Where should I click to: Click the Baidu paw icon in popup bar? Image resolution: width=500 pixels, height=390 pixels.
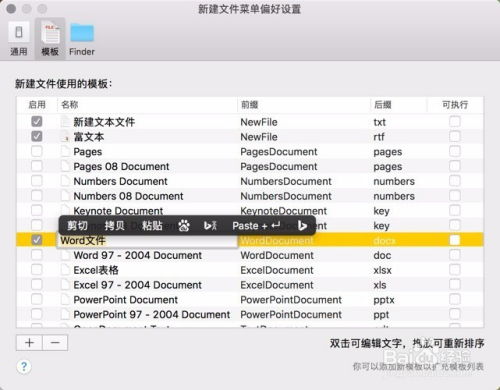184,226
